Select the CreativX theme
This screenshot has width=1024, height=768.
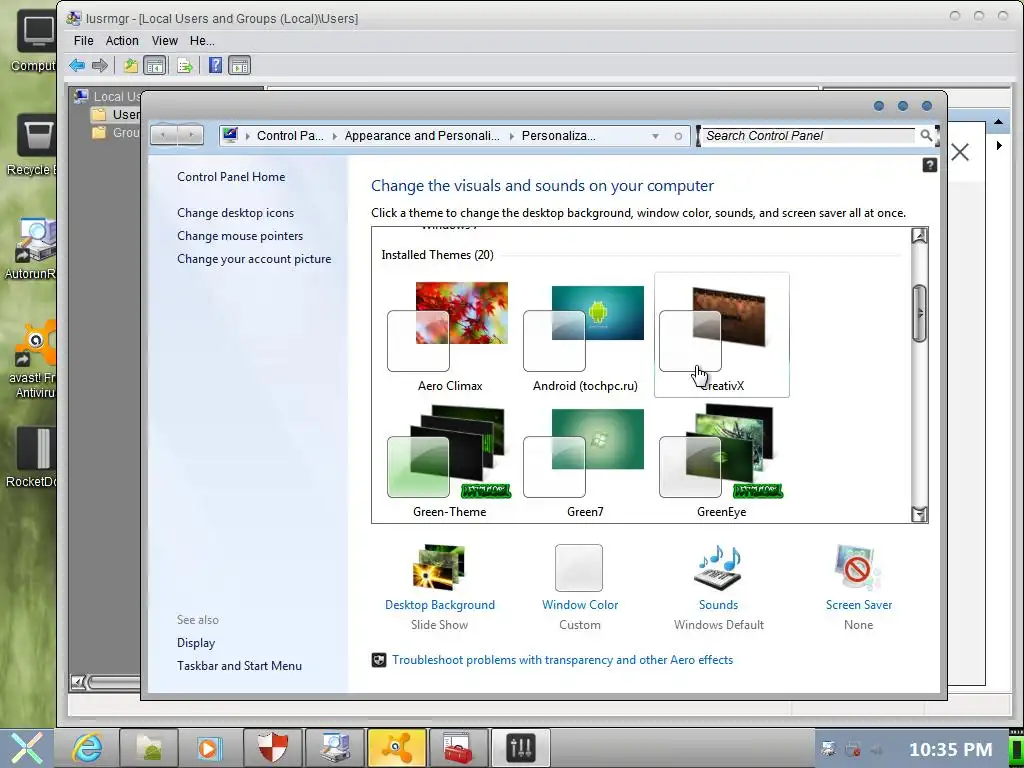722,336
